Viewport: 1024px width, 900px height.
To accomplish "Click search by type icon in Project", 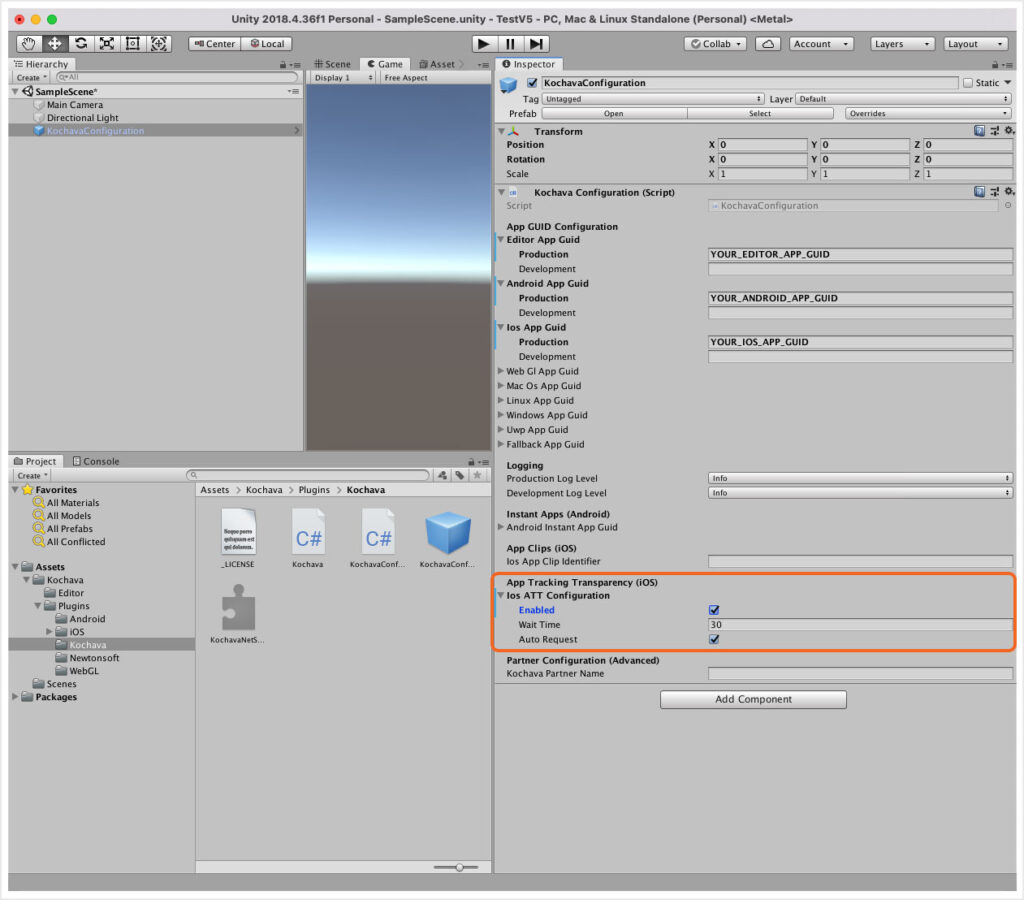I will [442, 475].
